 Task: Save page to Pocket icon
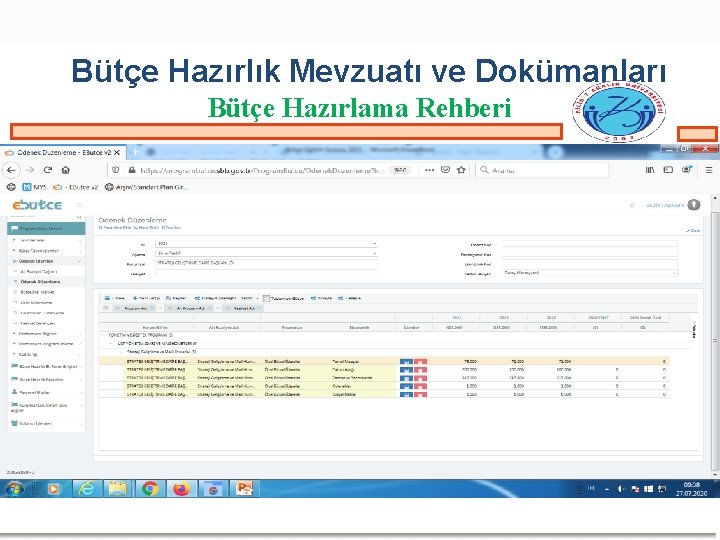[x=445, y=170]
